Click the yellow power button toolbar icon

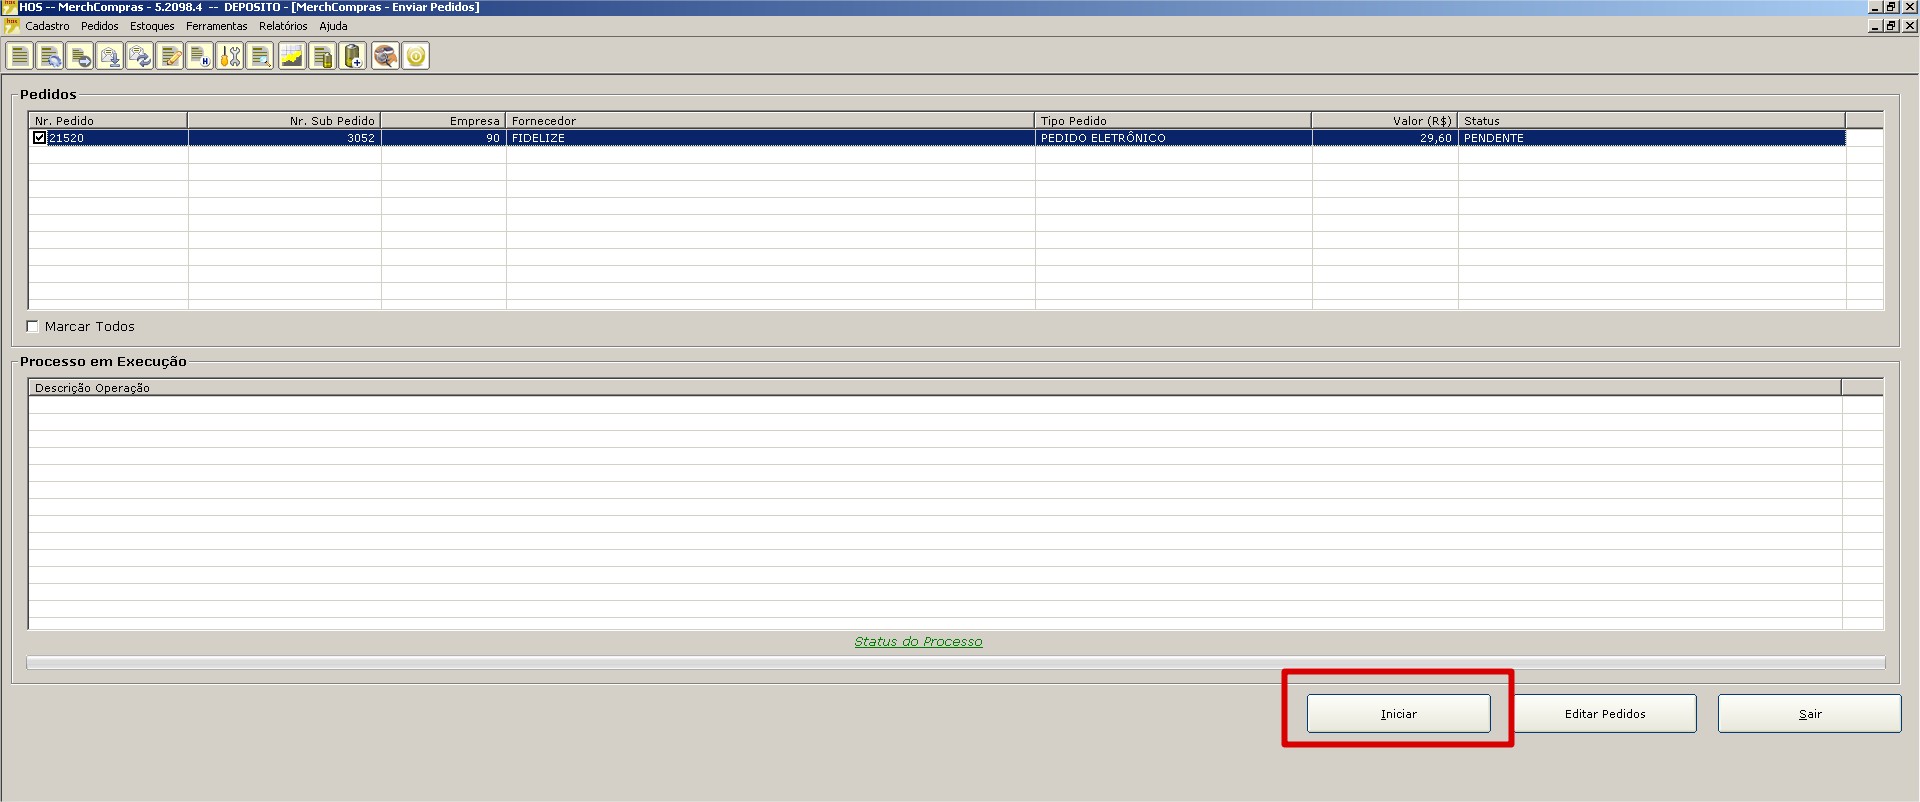tap(416, 56)
